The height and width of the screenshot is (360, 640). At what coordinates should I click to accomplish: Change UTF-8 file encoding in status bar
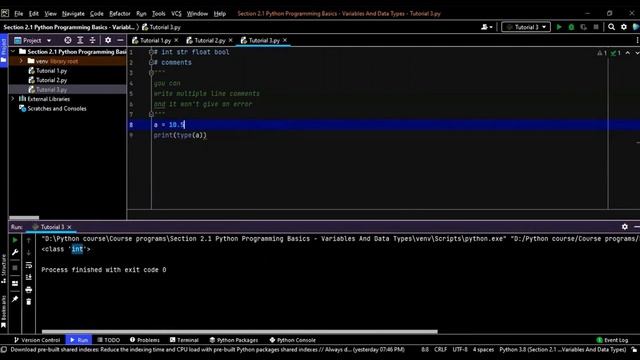click(460, 350)
